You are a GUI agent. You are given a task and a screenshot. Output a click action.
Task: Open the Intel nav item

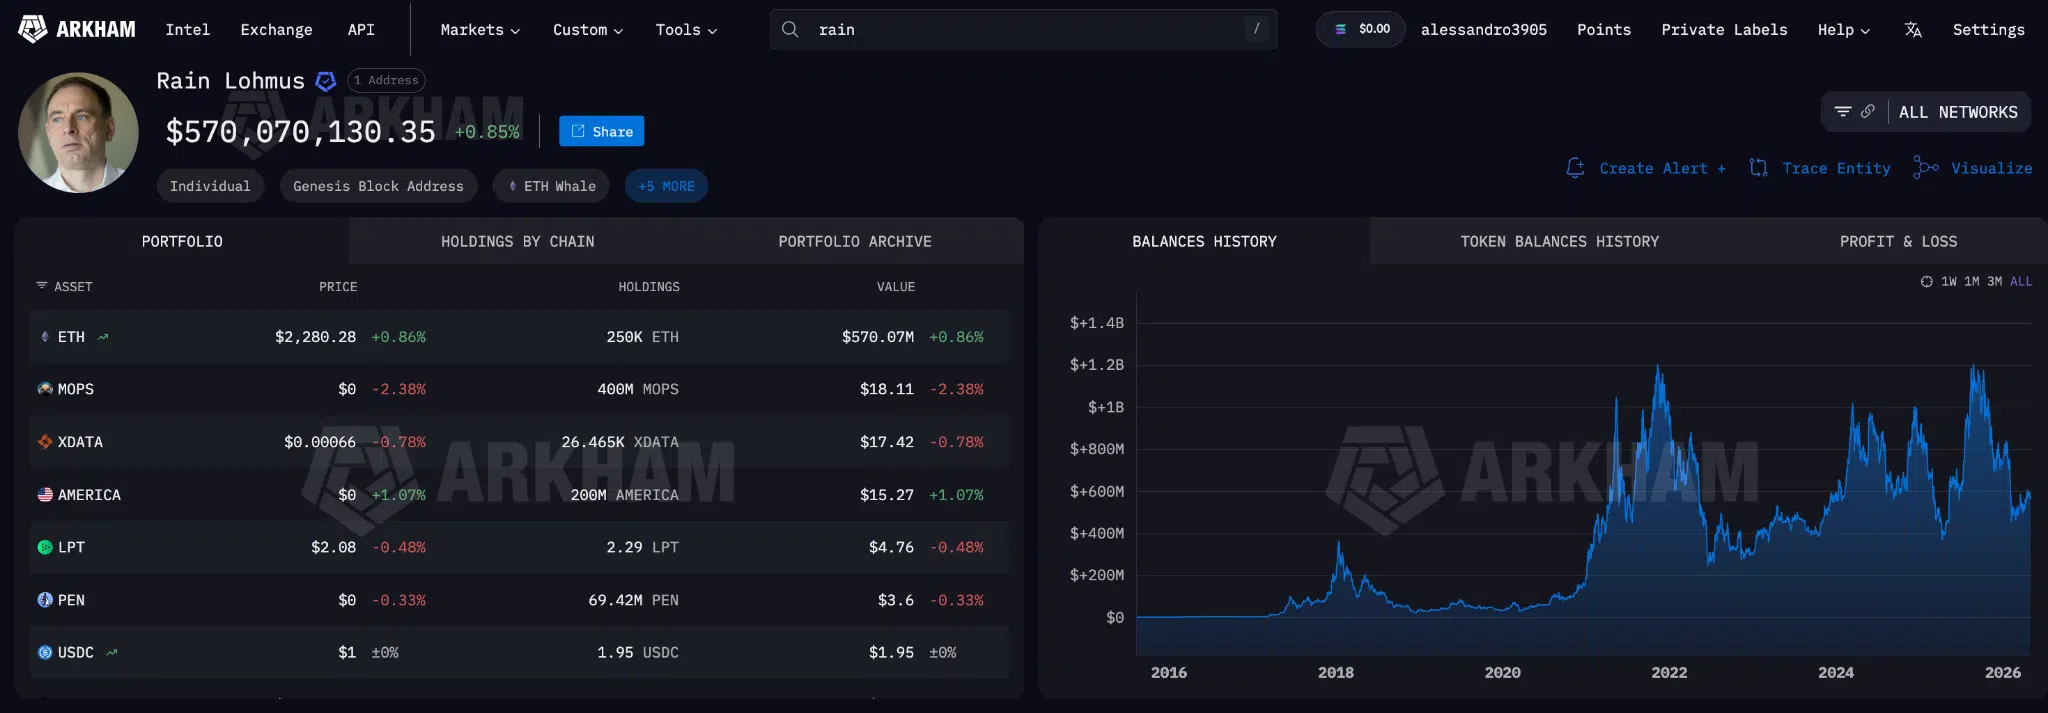point(188,30)
